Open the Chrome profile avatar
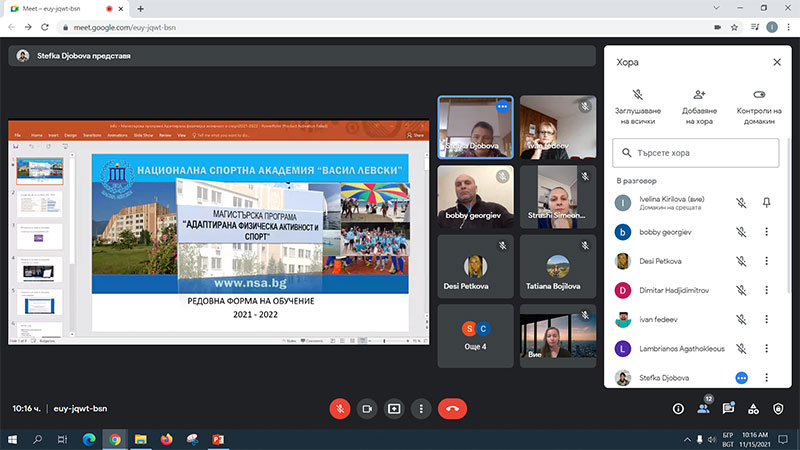This screenshot has height=450, width=800. 772,27
